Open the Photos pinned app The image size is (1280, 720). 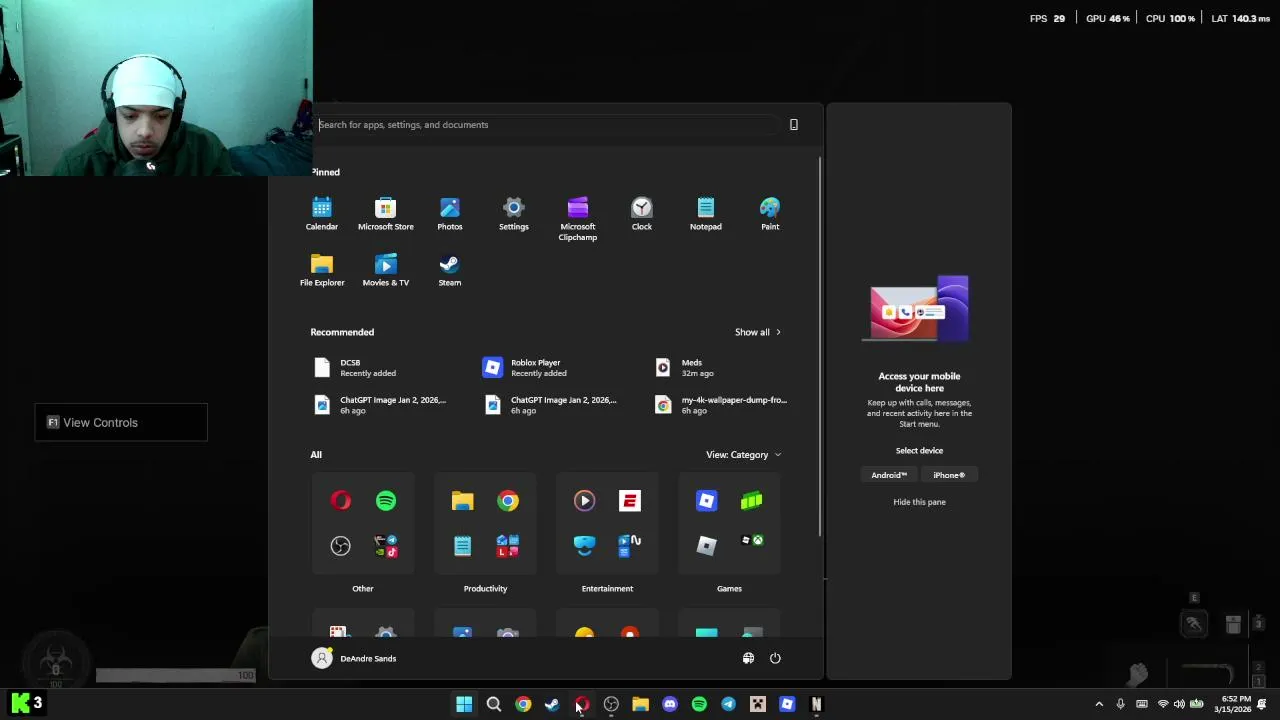449,213
